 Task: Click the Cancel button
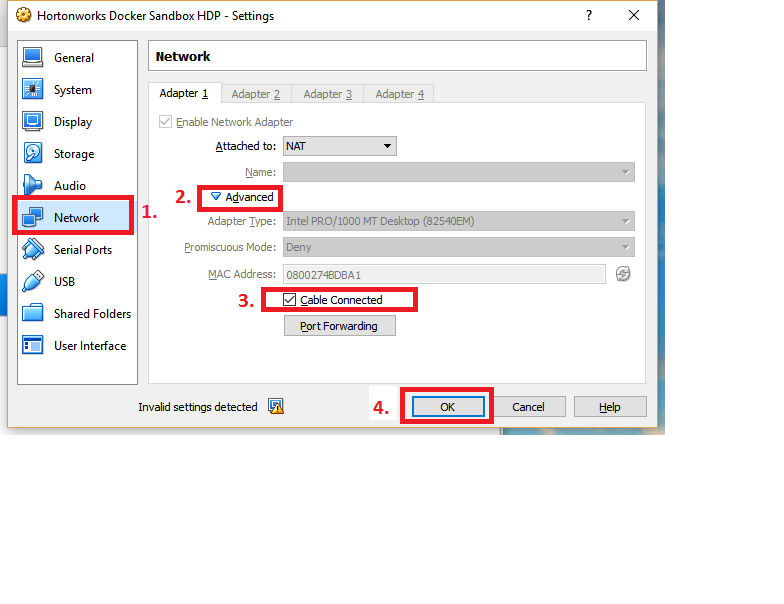528,406
